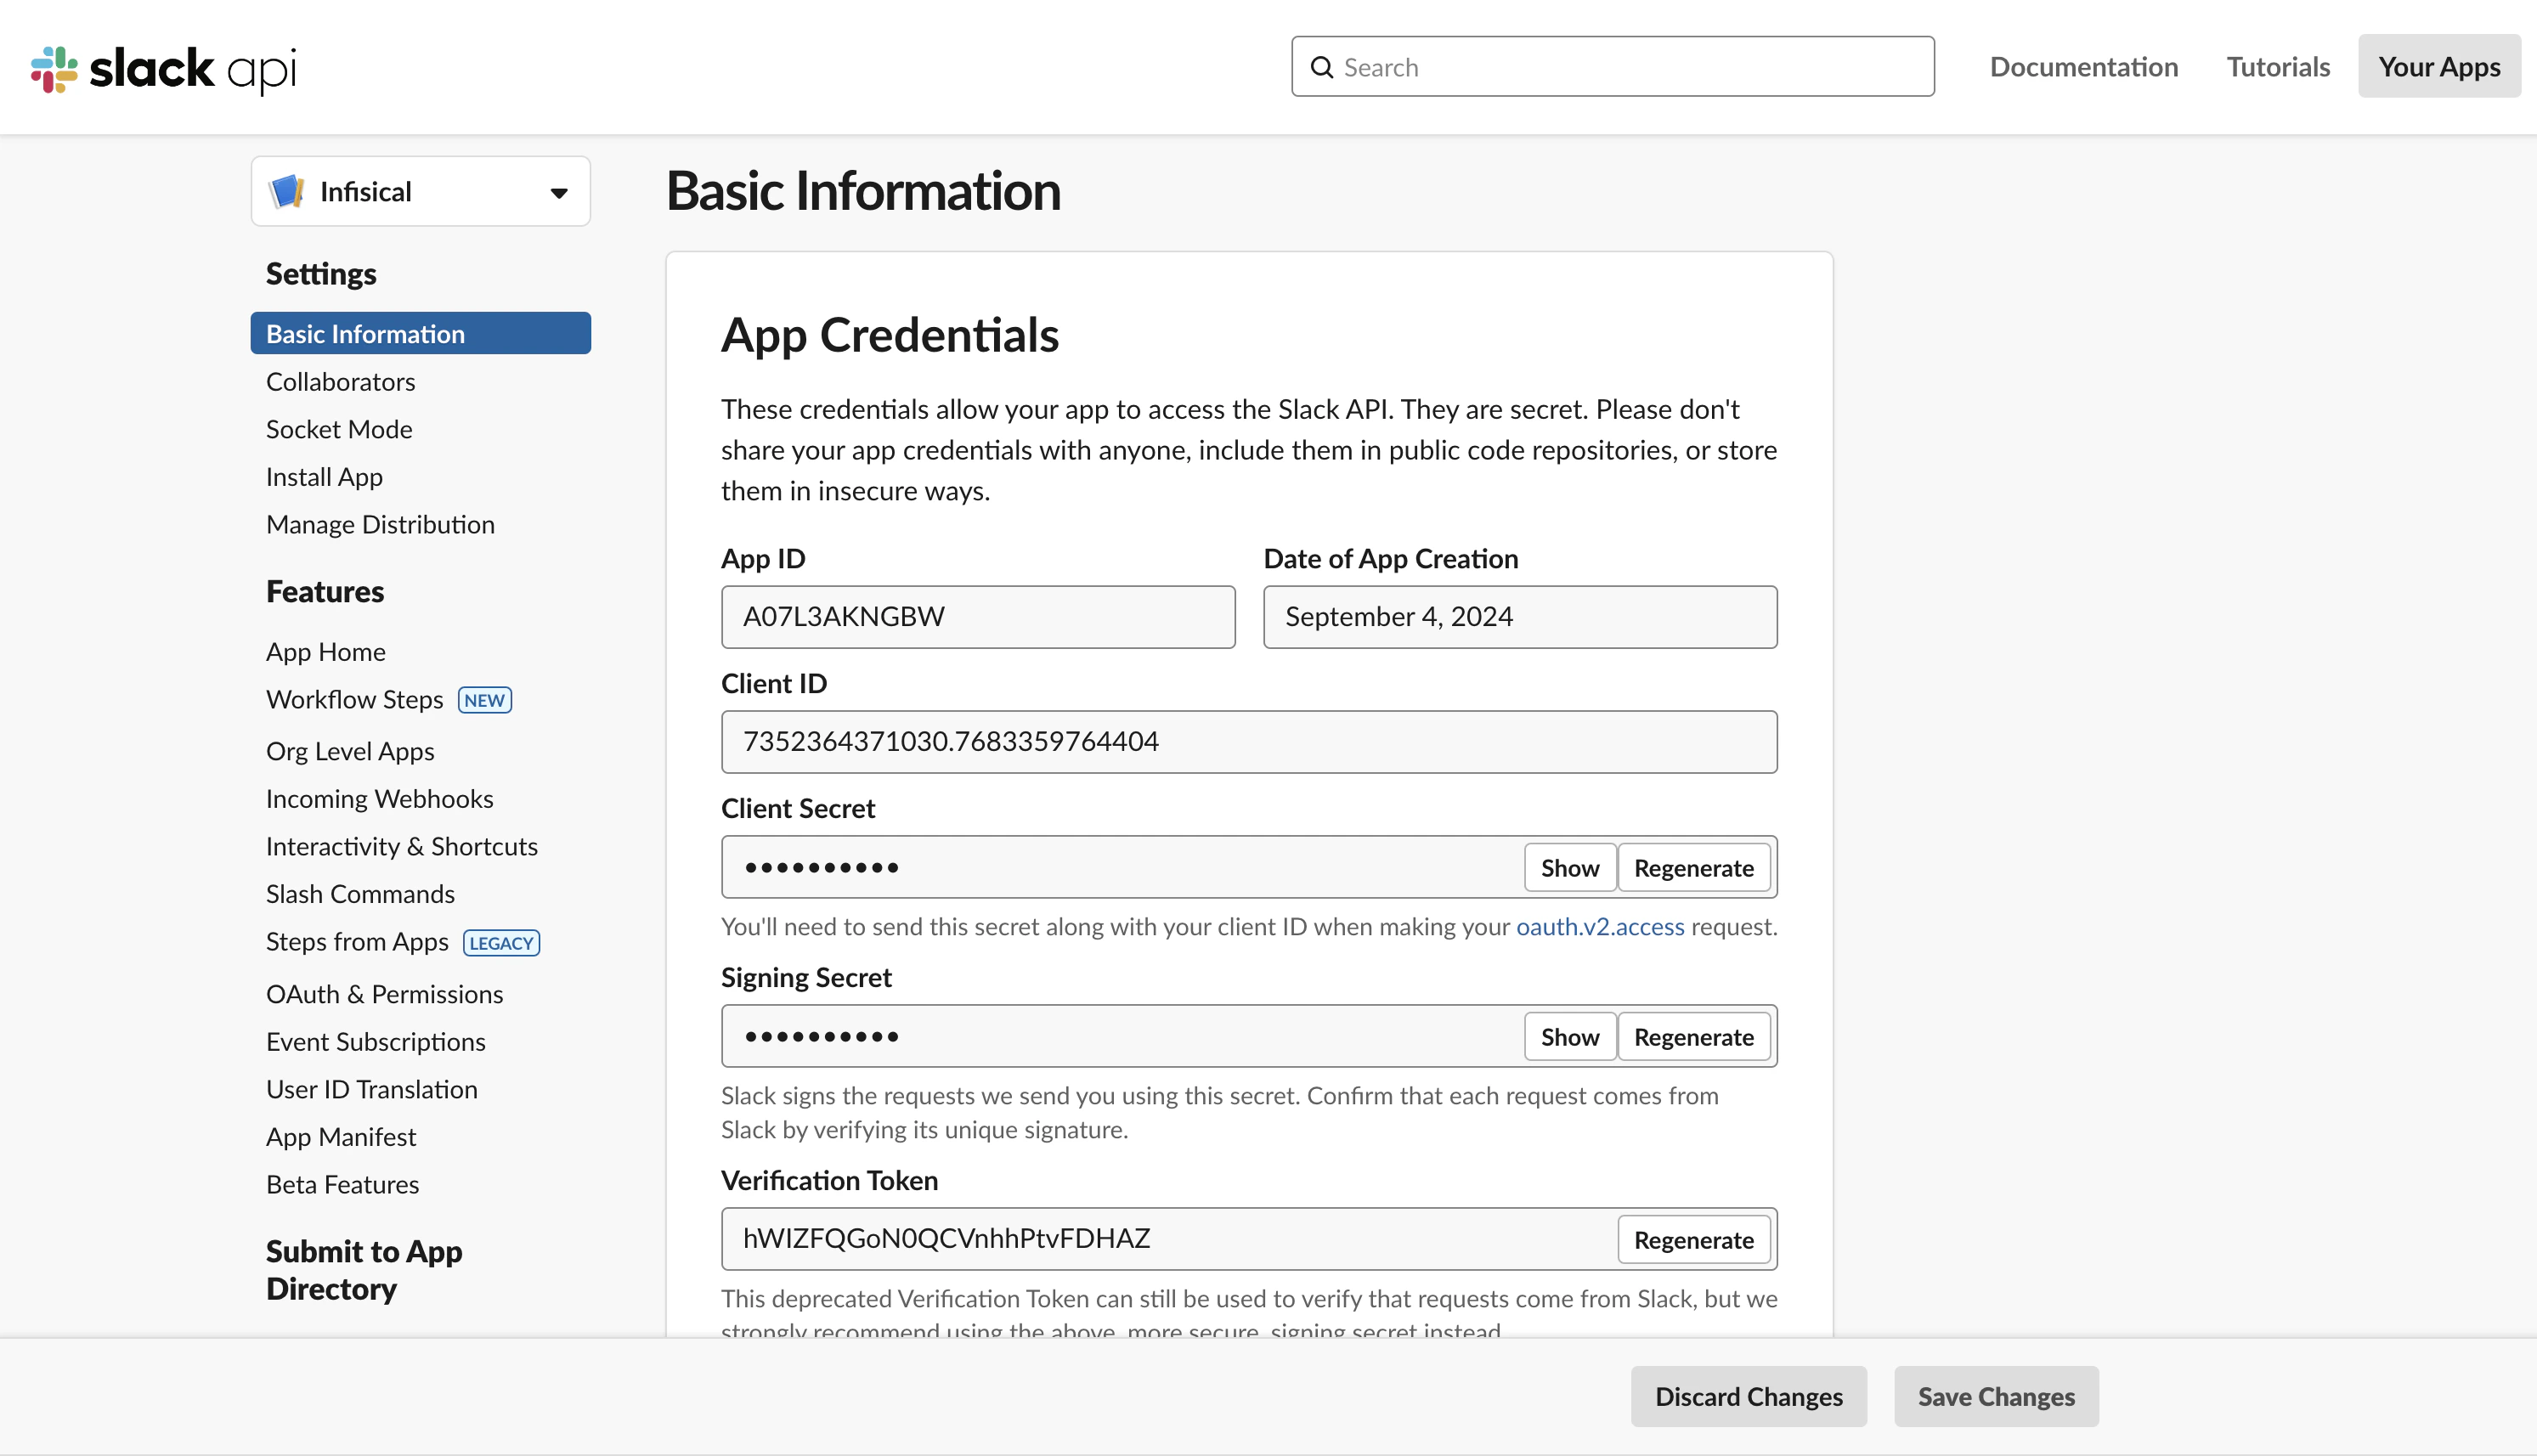Open the Tutorials page
Screen dimensions: 2537x1456
pyautogui.click(x=2278, y=67)
